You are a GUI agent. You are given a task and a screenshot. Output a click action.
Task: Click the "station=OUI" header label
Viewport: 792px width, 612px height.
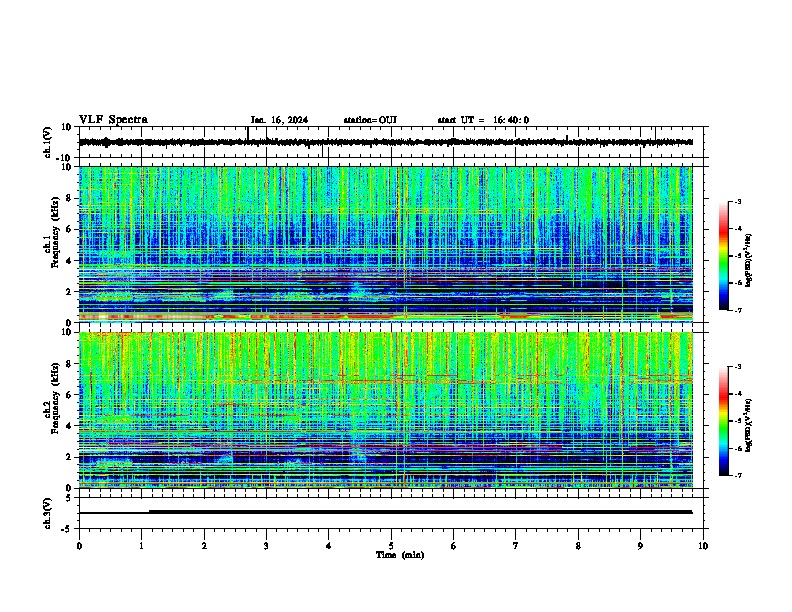(370, 120)
